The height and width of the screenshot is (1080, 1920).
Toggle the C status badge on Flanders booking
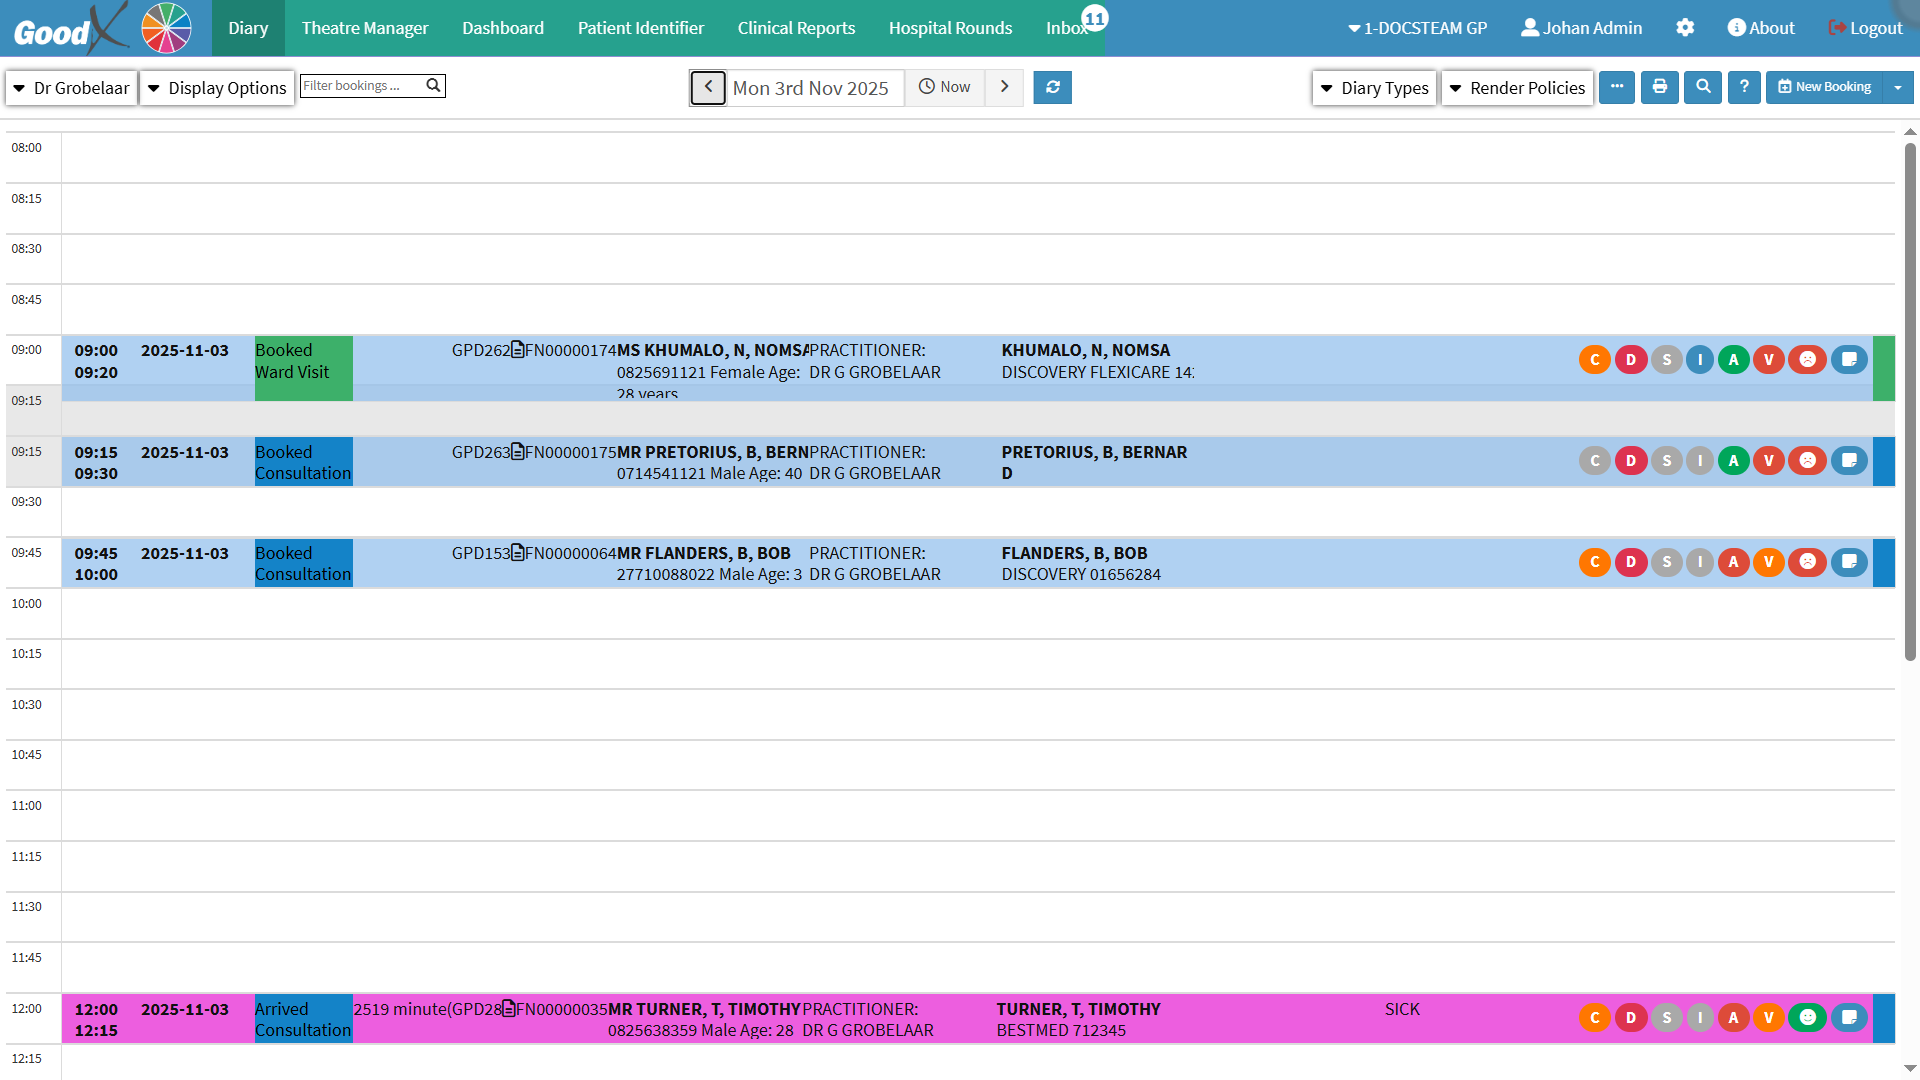point(1594,562)
